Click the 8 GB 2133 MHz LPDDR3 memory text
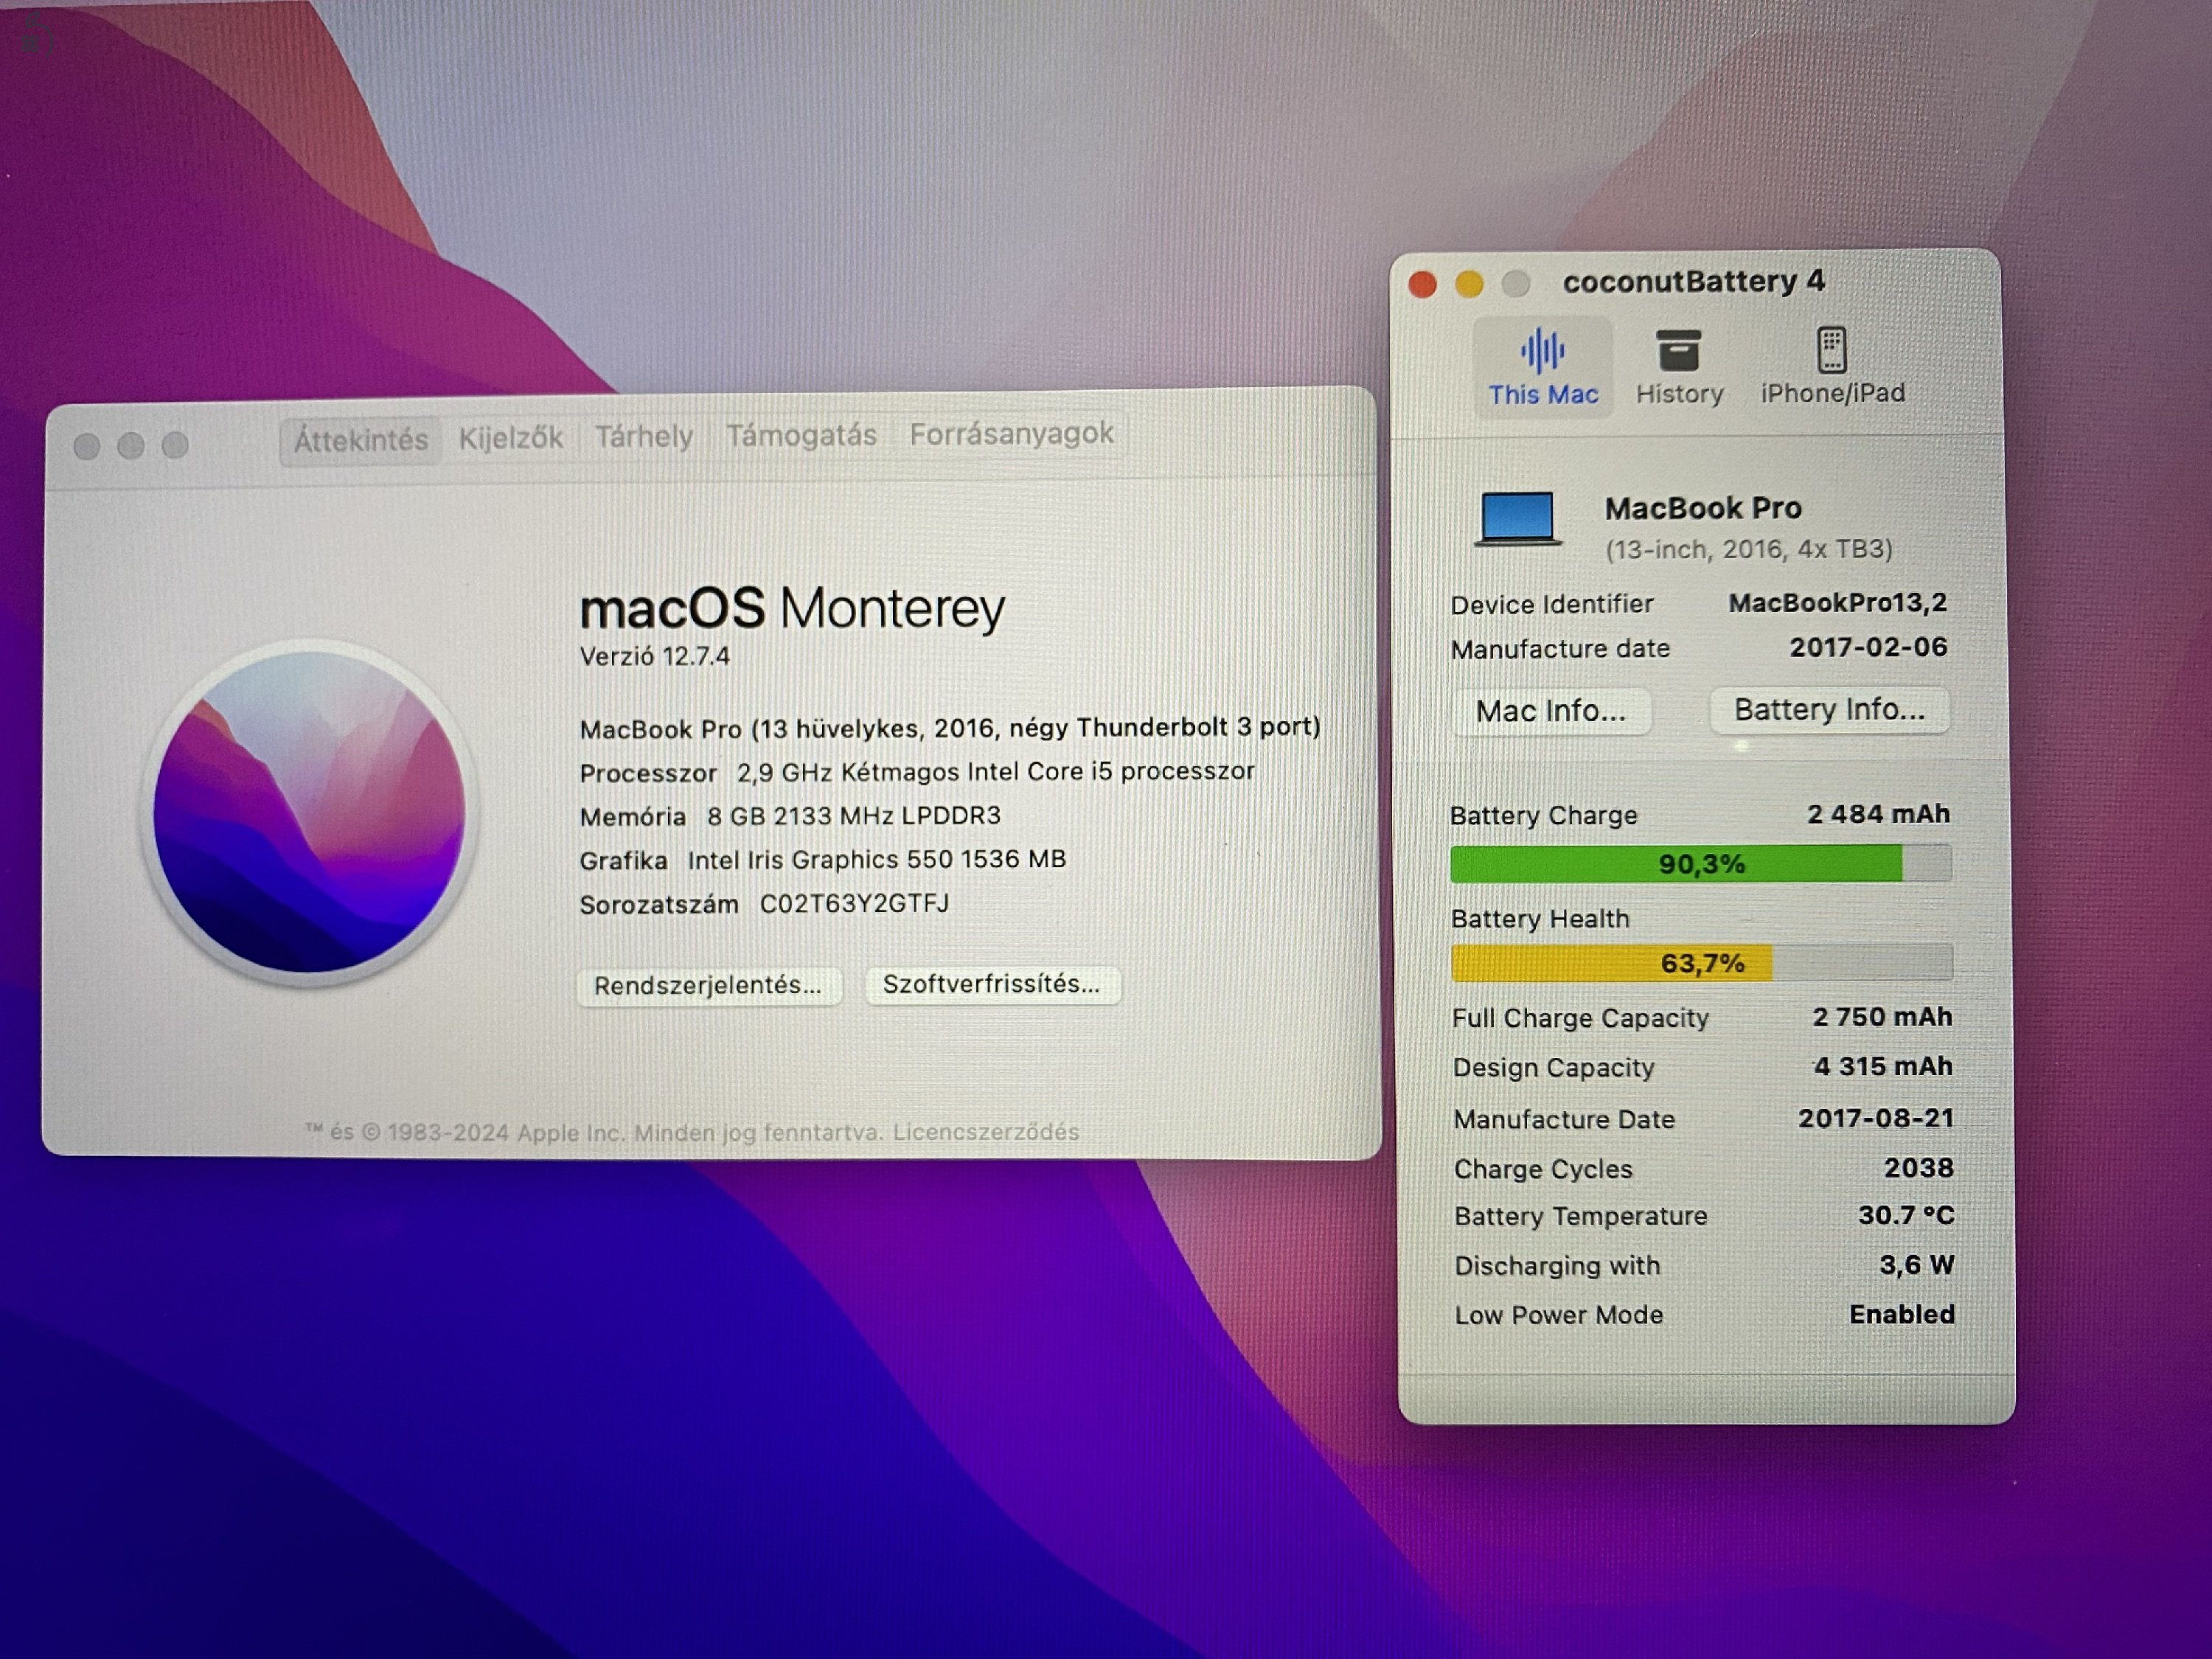The height and width of the screenshot is (1659, 2212). tap(854, 816)
